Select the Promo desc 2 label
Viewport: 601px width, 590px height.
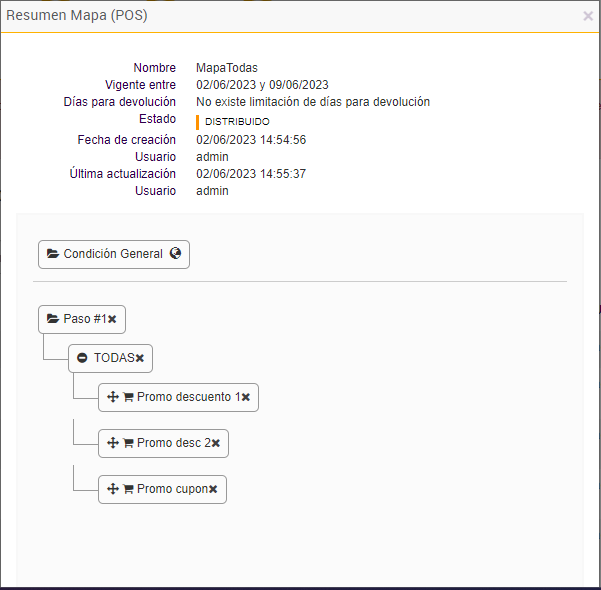[x=174, y=443]
